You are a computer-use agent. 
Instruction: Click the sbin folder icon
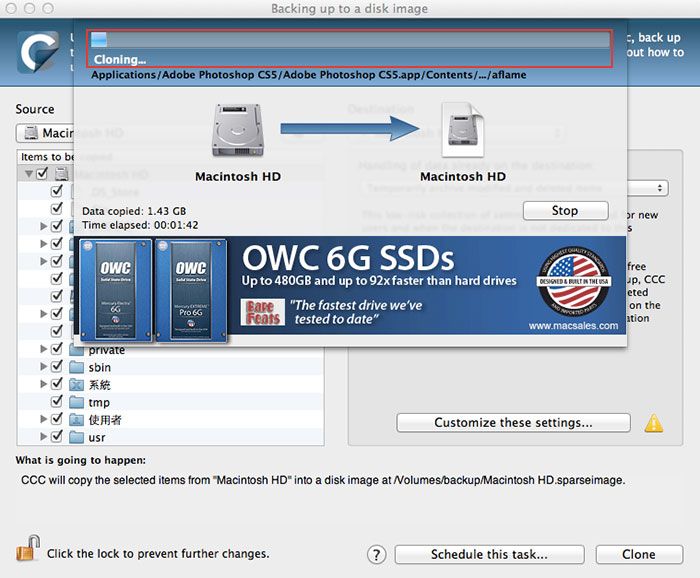click(76, 367)
